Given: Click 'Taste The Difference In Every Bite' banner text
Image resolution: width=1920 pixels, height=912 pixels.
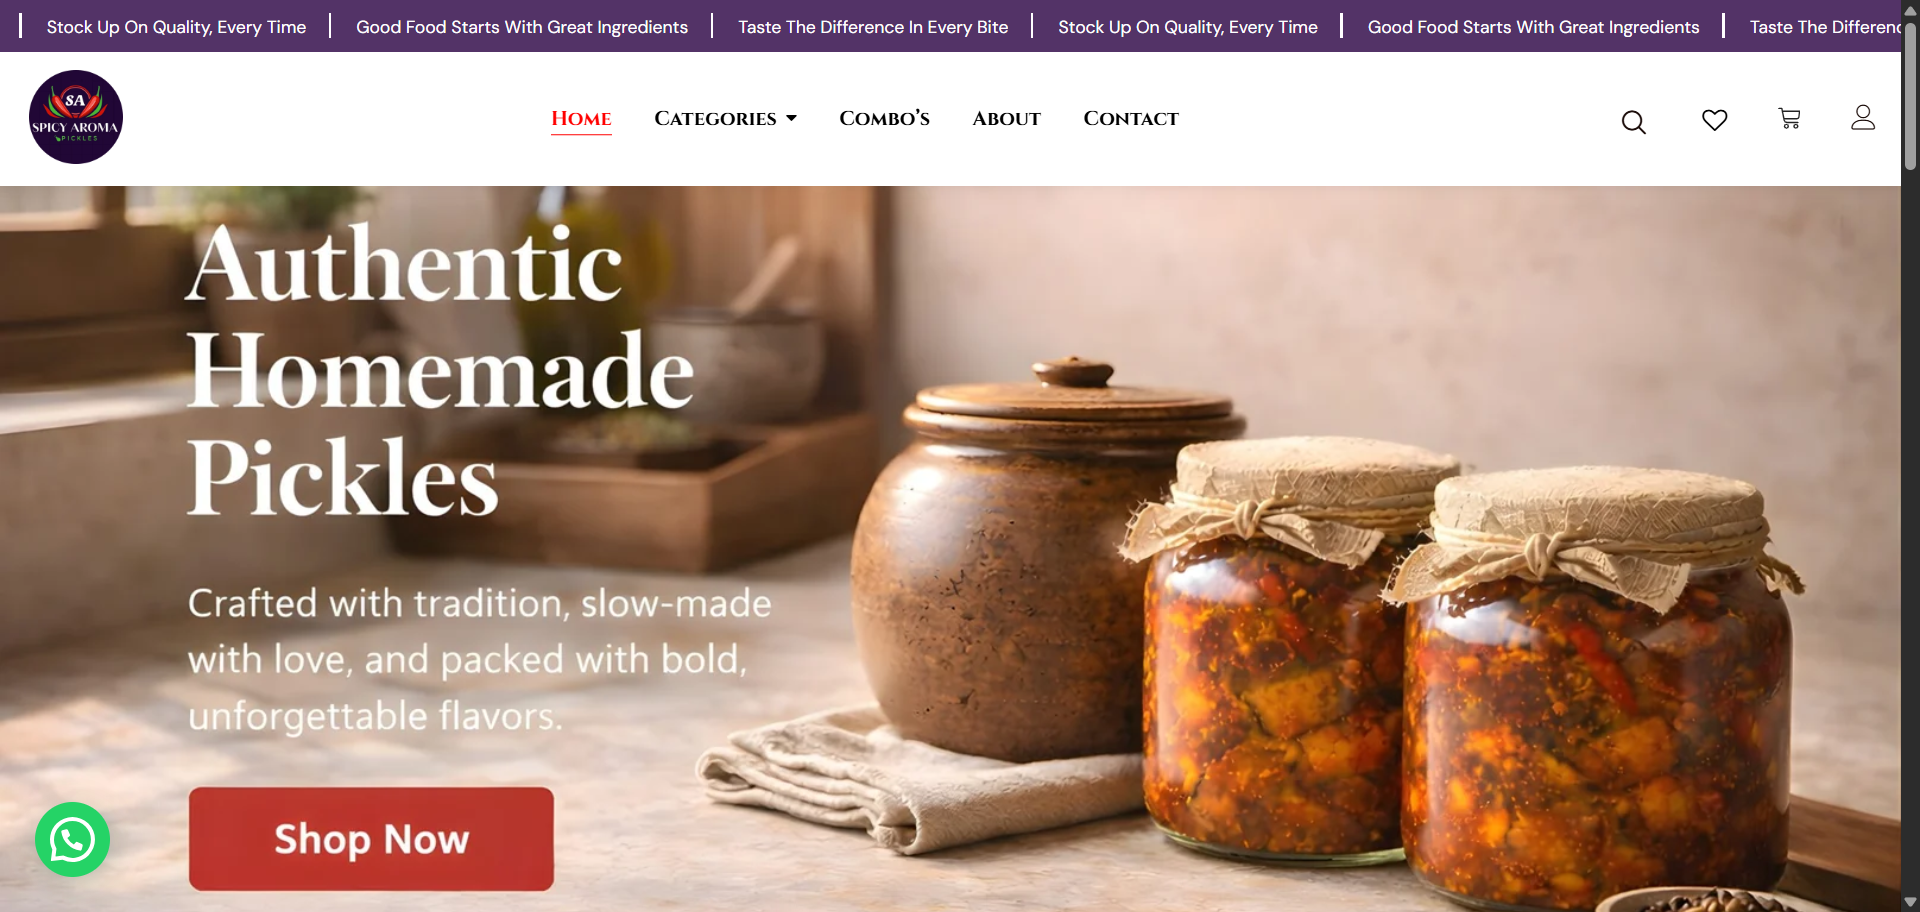Looking at the screenshot, I should [x=873, y=27].
